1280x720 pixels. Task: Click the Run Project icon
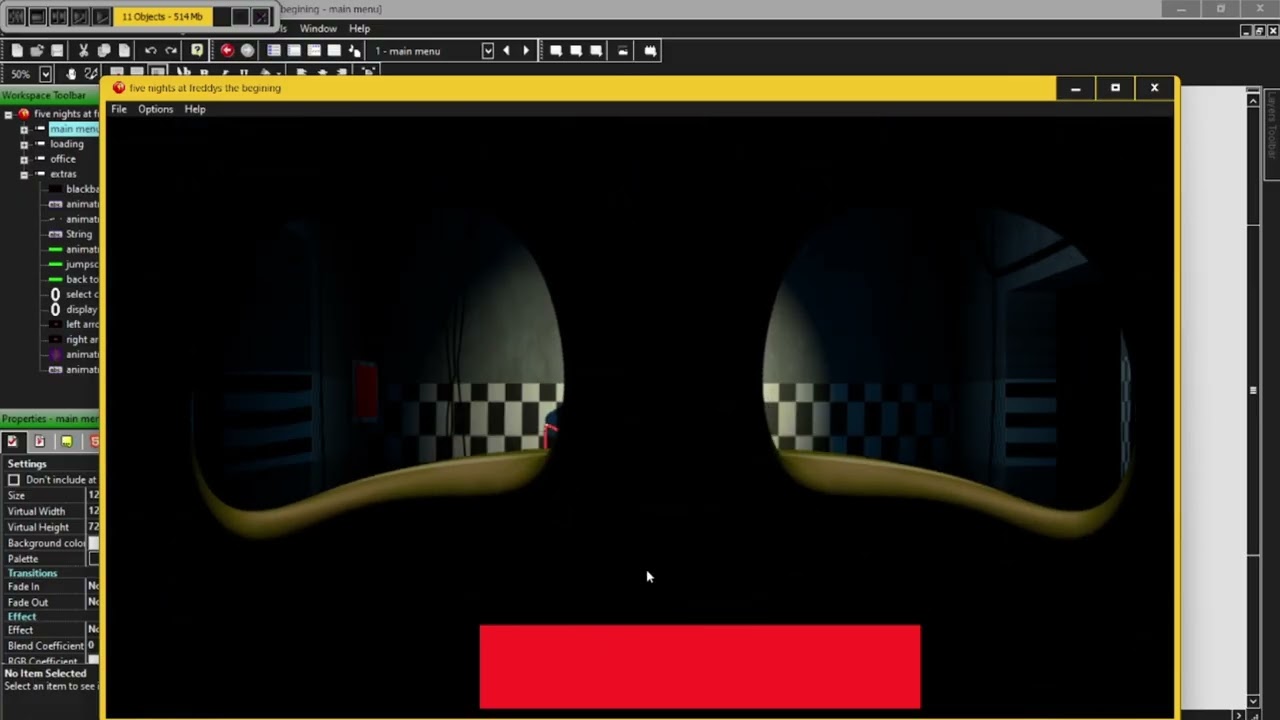coord(556,51)
